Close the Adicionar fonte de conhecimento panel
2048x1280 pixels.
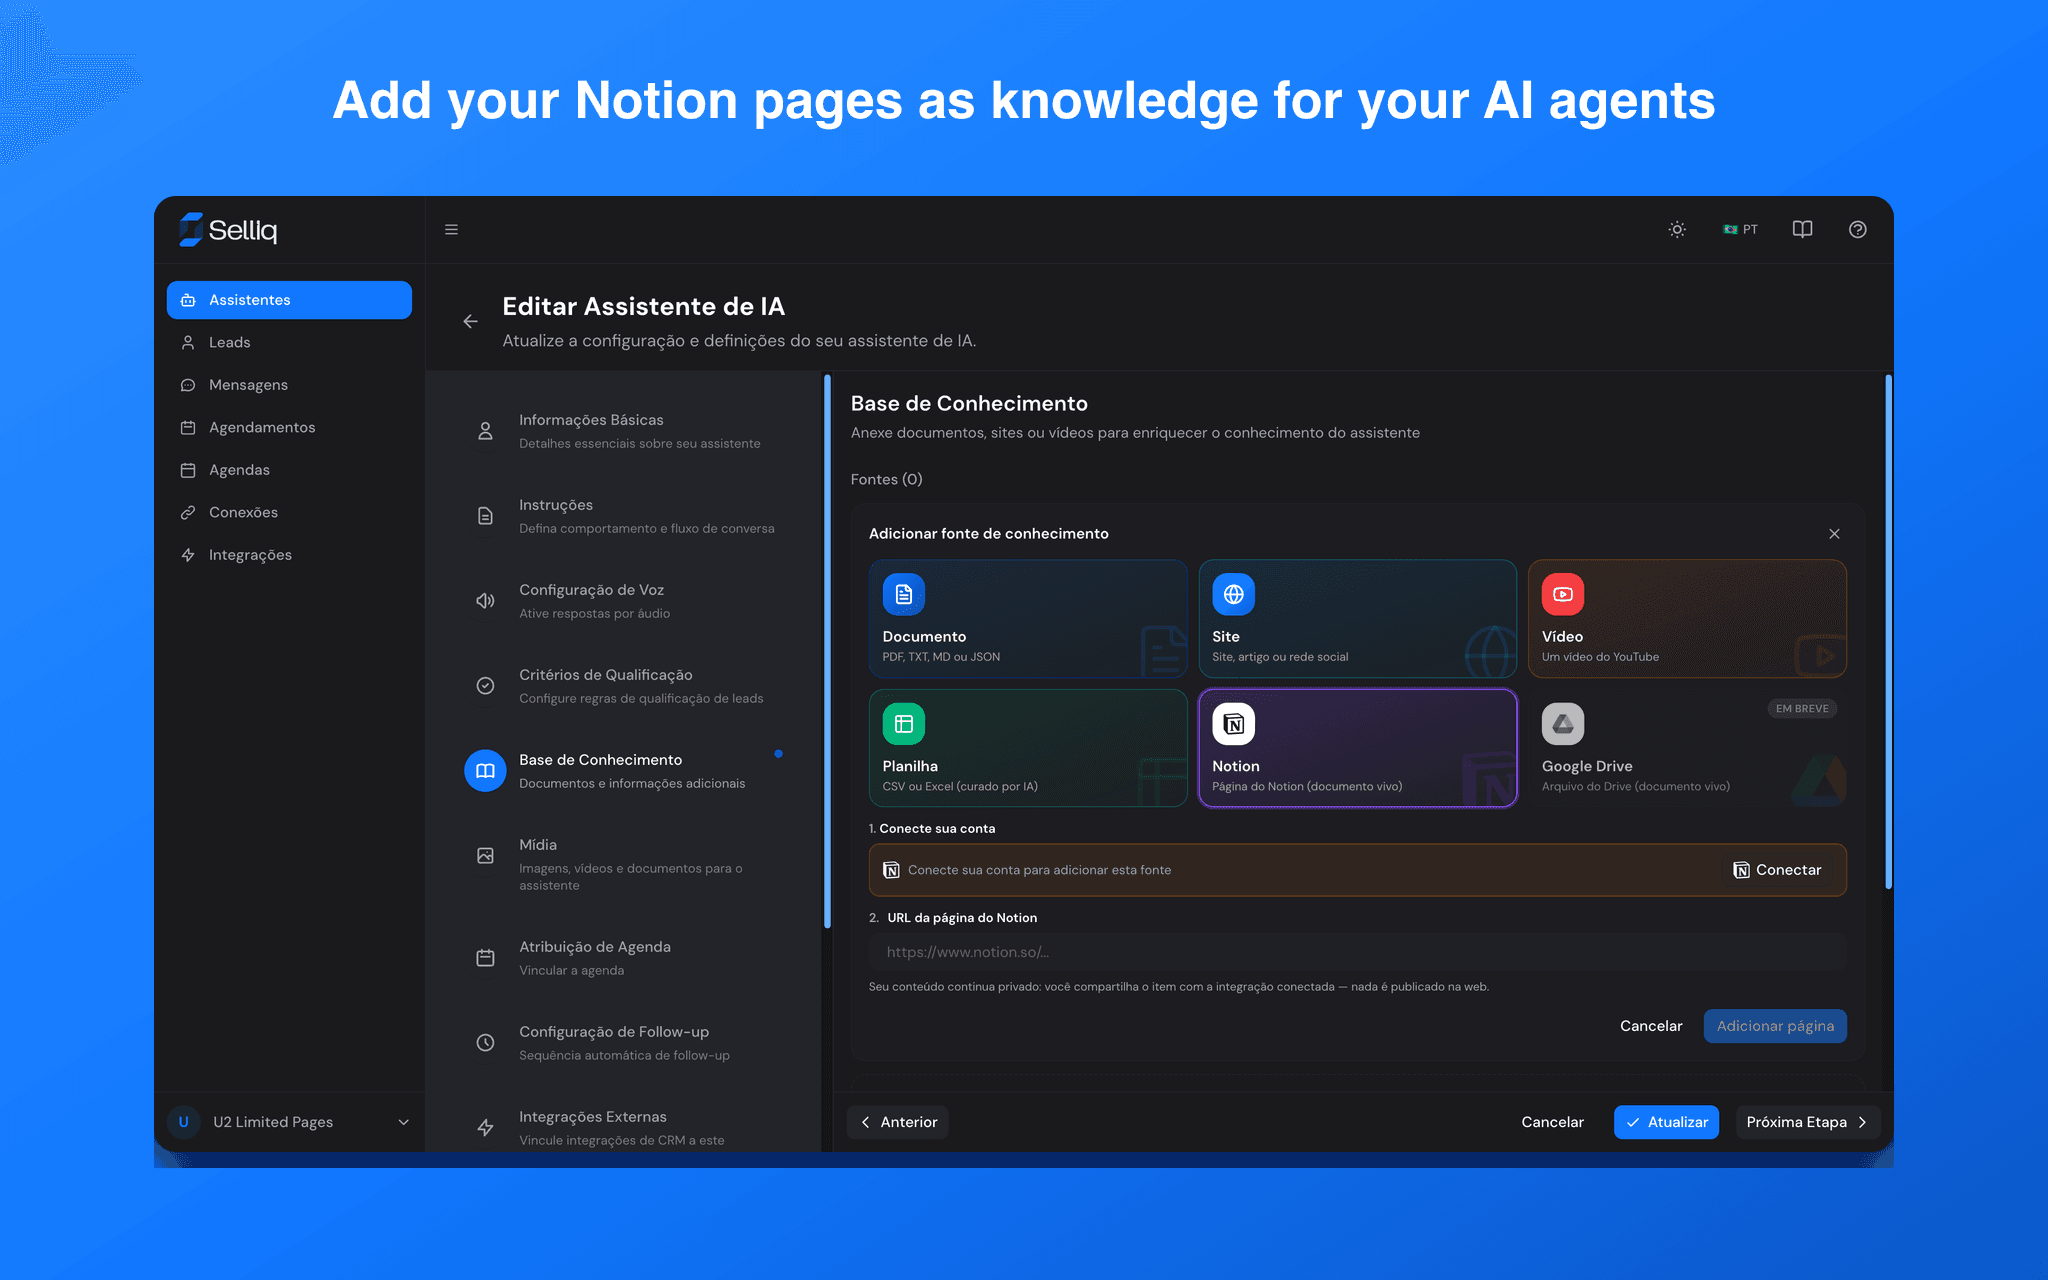[x=1834, y=534]
